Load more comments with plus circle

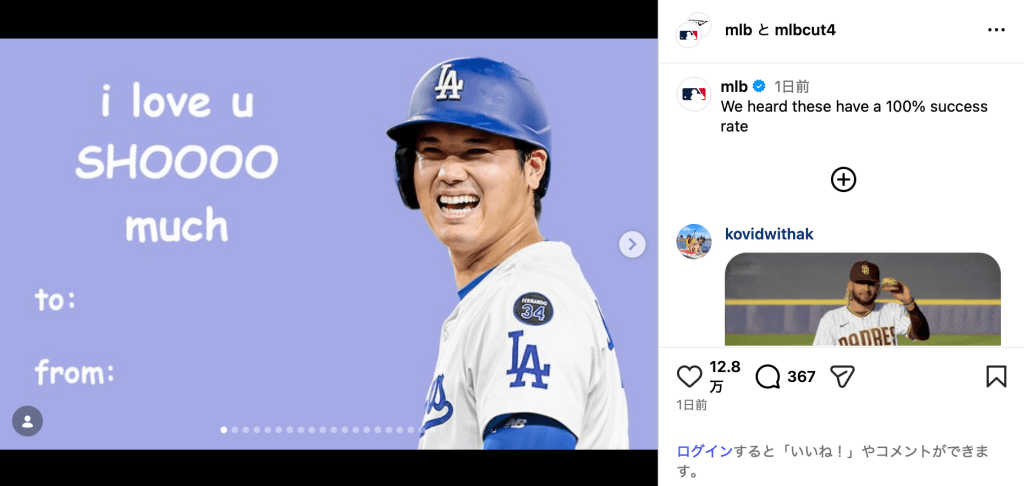[843, 179]
